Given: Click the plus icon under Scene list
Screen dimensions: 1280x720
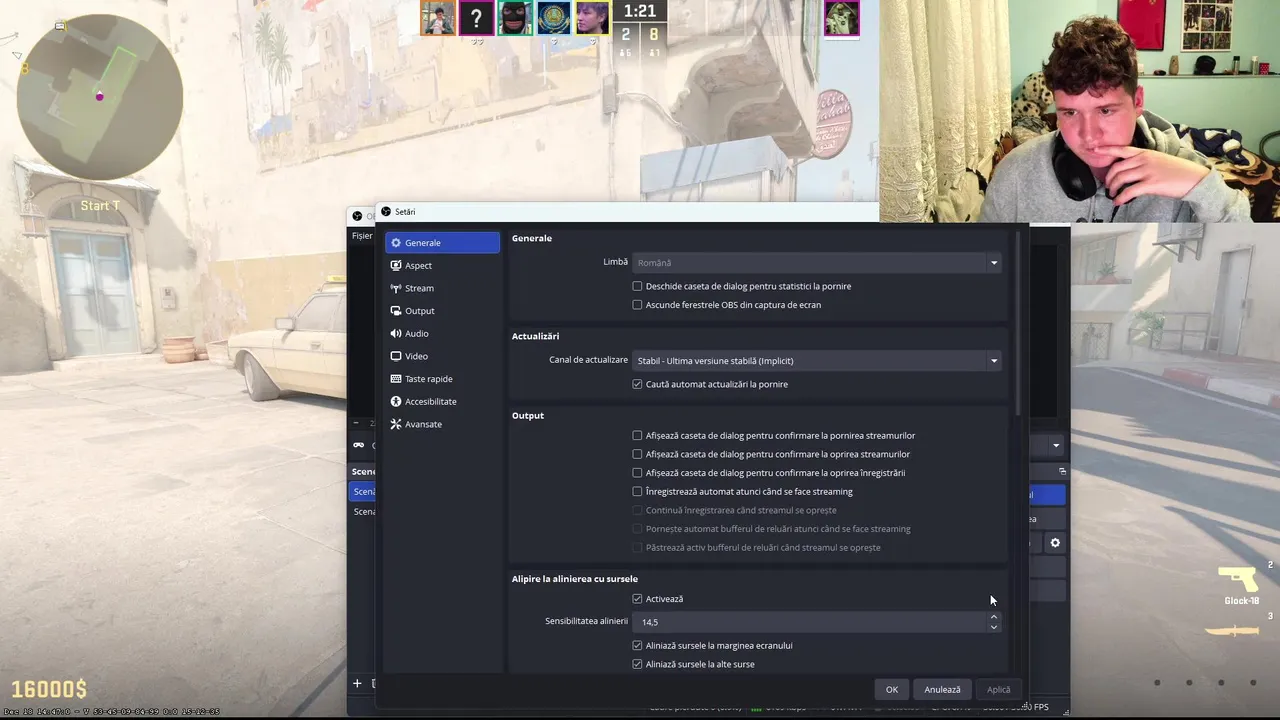Looking at the screenshot, I should (357, 684).
